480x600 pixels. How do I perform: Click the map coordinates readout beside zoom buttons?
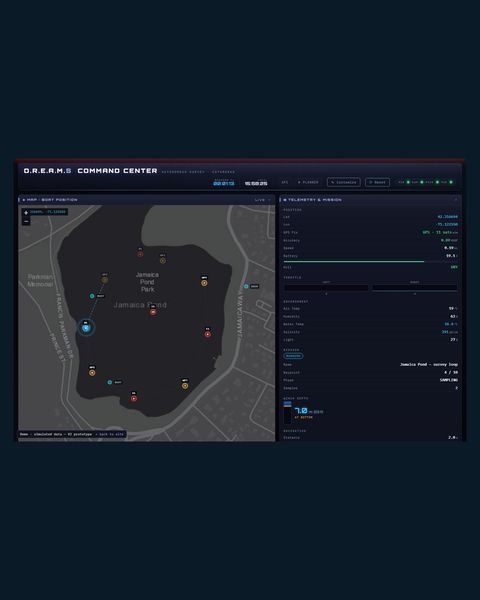click(48, 212)
